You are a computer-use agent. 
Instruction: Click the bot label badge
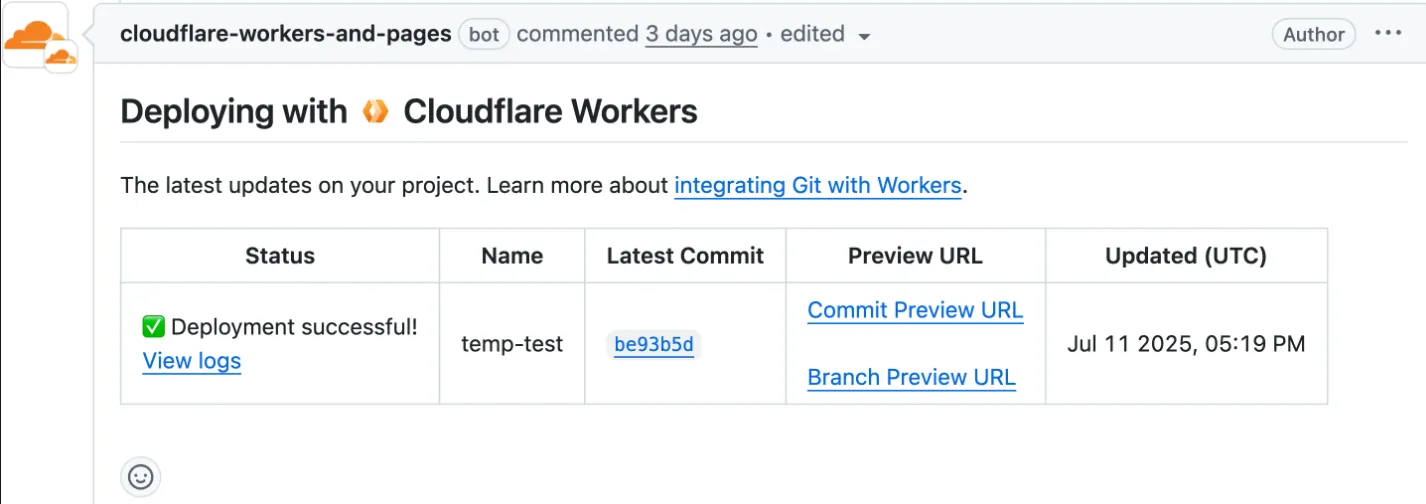tap(484, 34)
